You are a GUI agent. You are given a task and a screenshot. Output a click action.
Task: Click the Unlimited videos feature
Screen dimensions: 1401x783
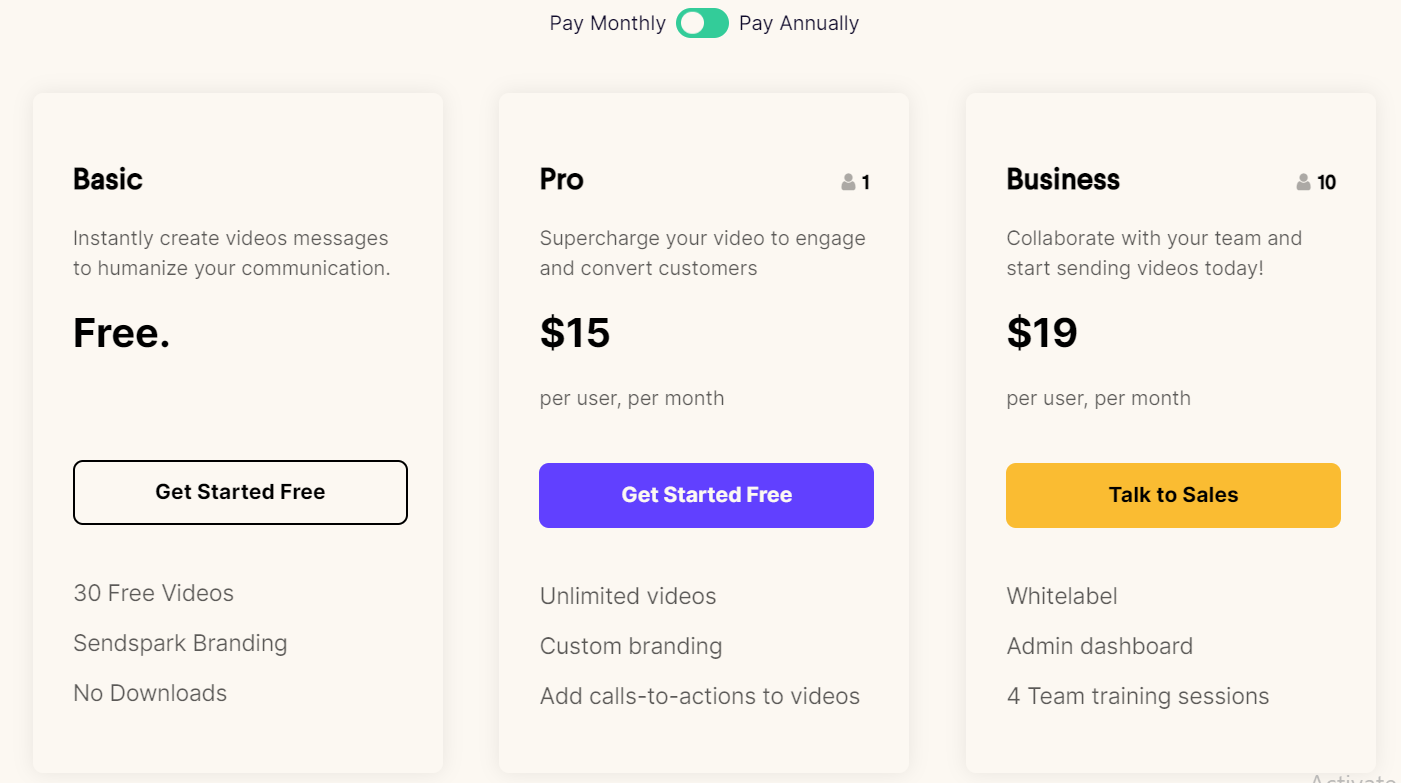[x=628, y=596]
